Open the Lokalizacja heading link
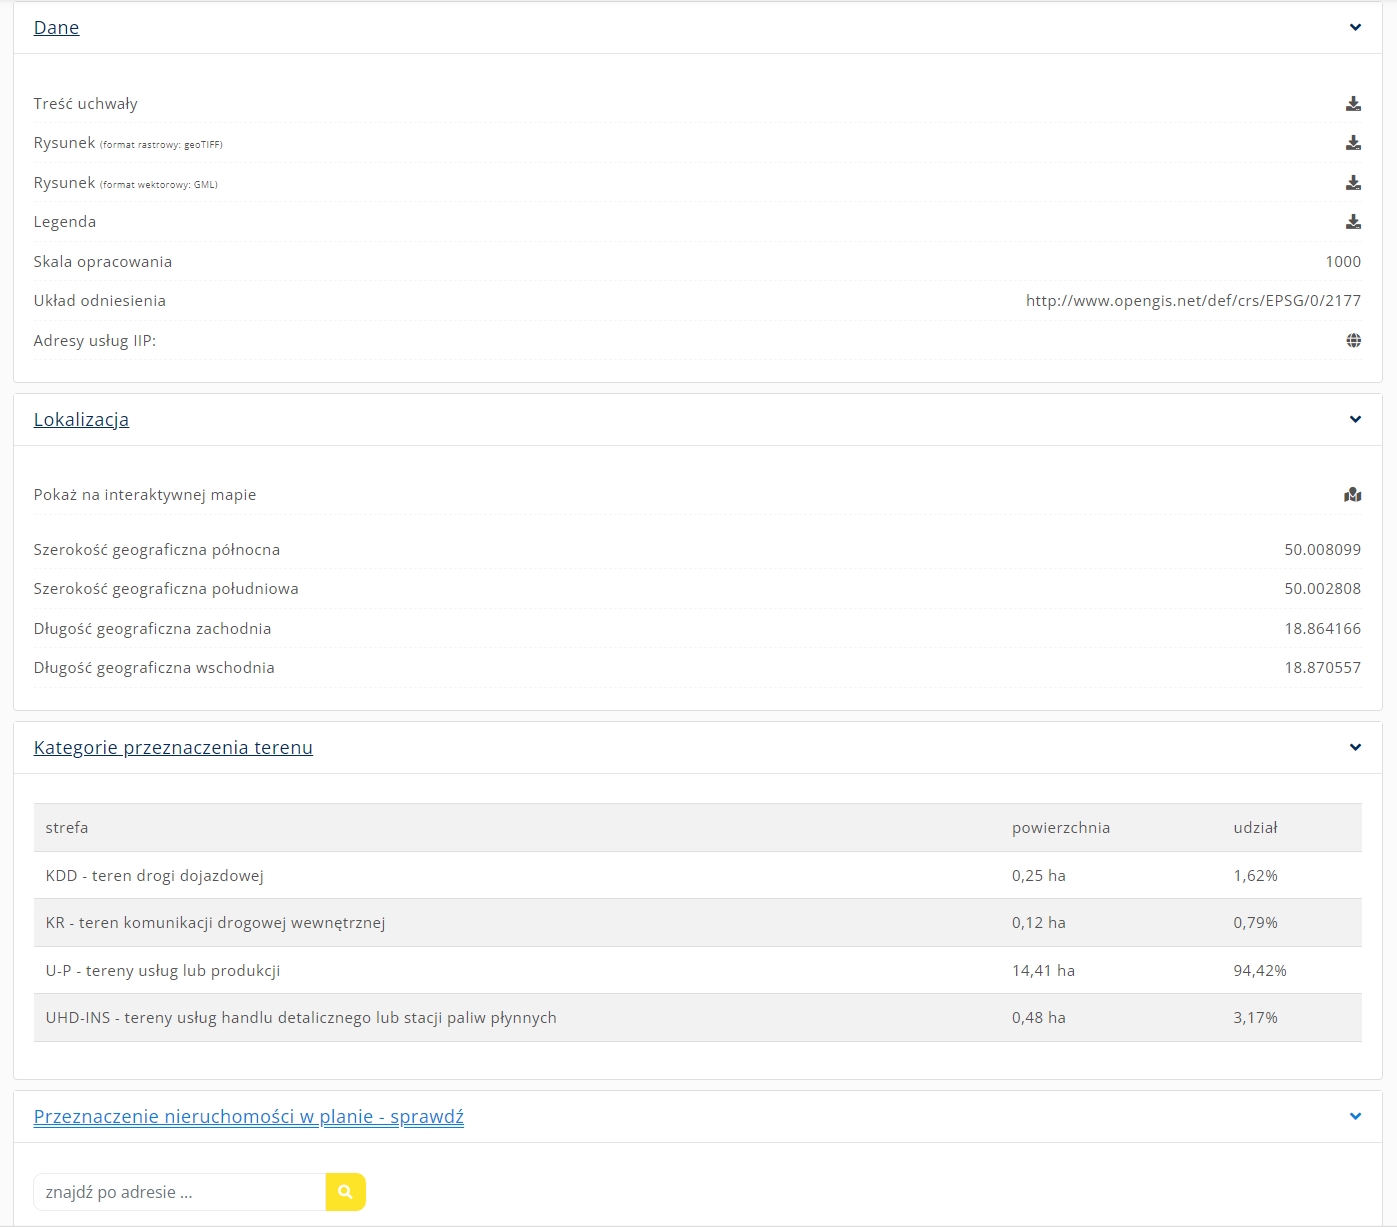 click(81, 420)
